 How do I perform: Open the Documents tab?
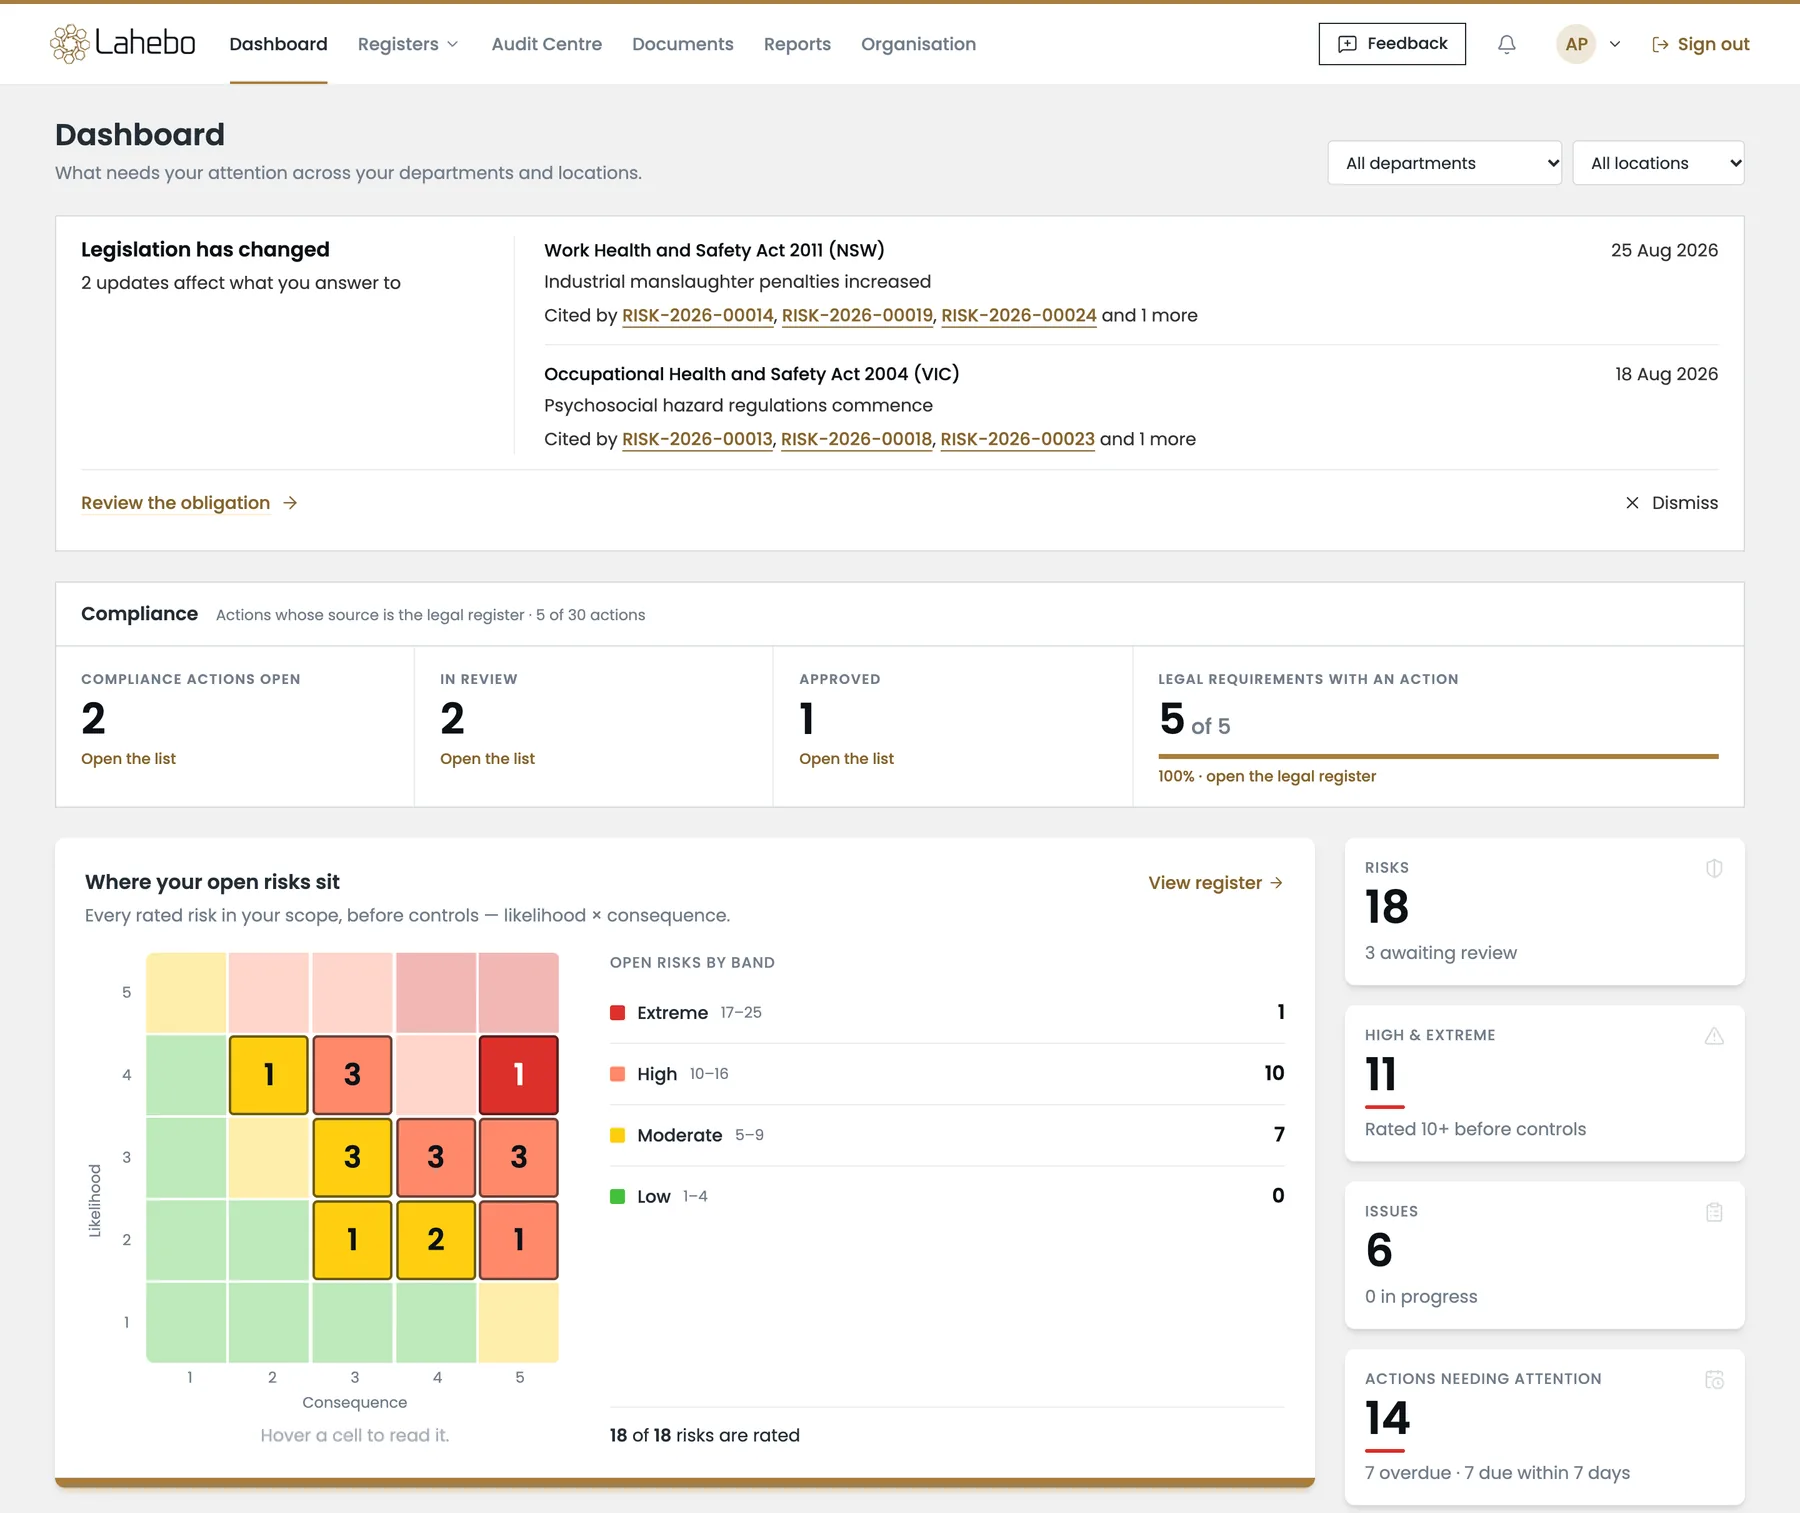point(683,44)
